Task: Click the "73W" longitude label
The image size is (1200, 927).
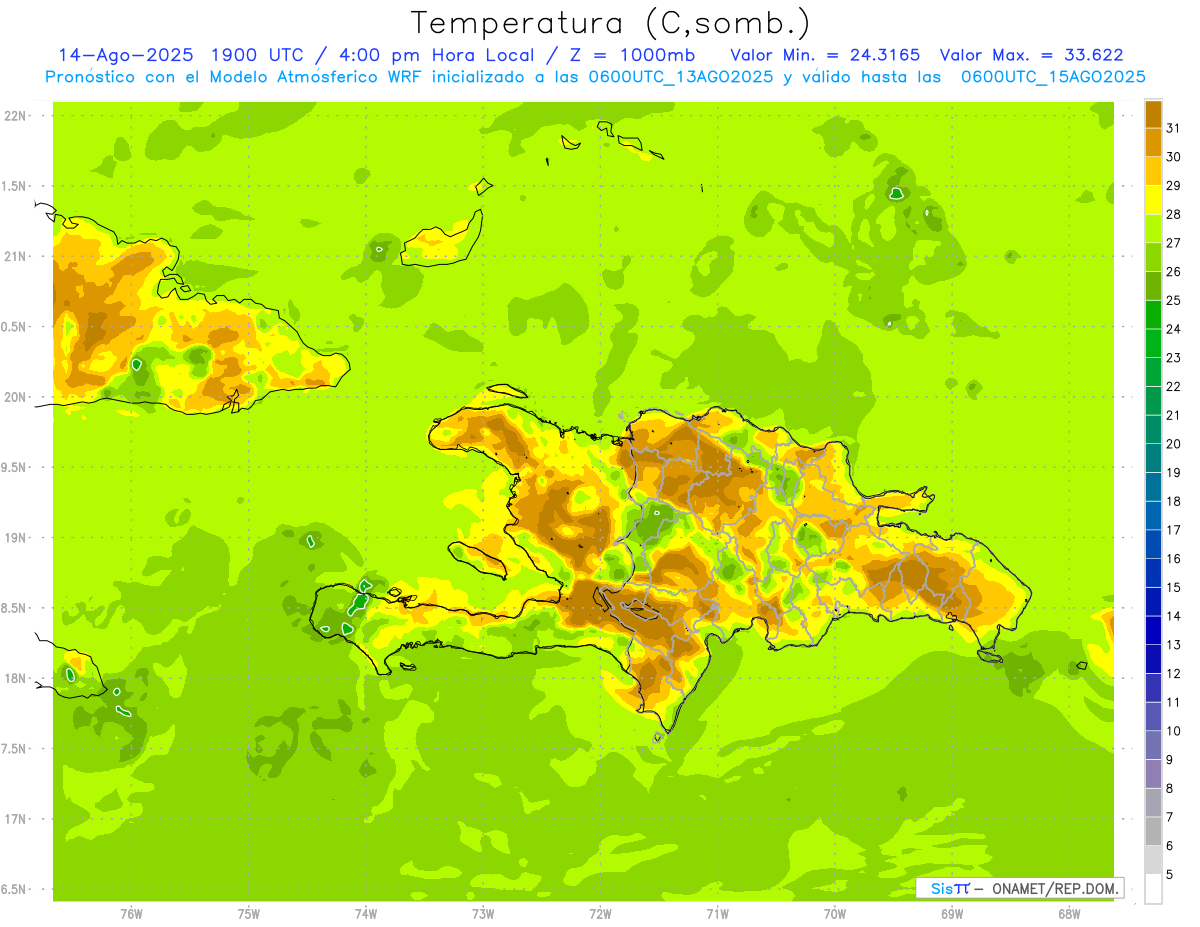Action: (483, 914)
